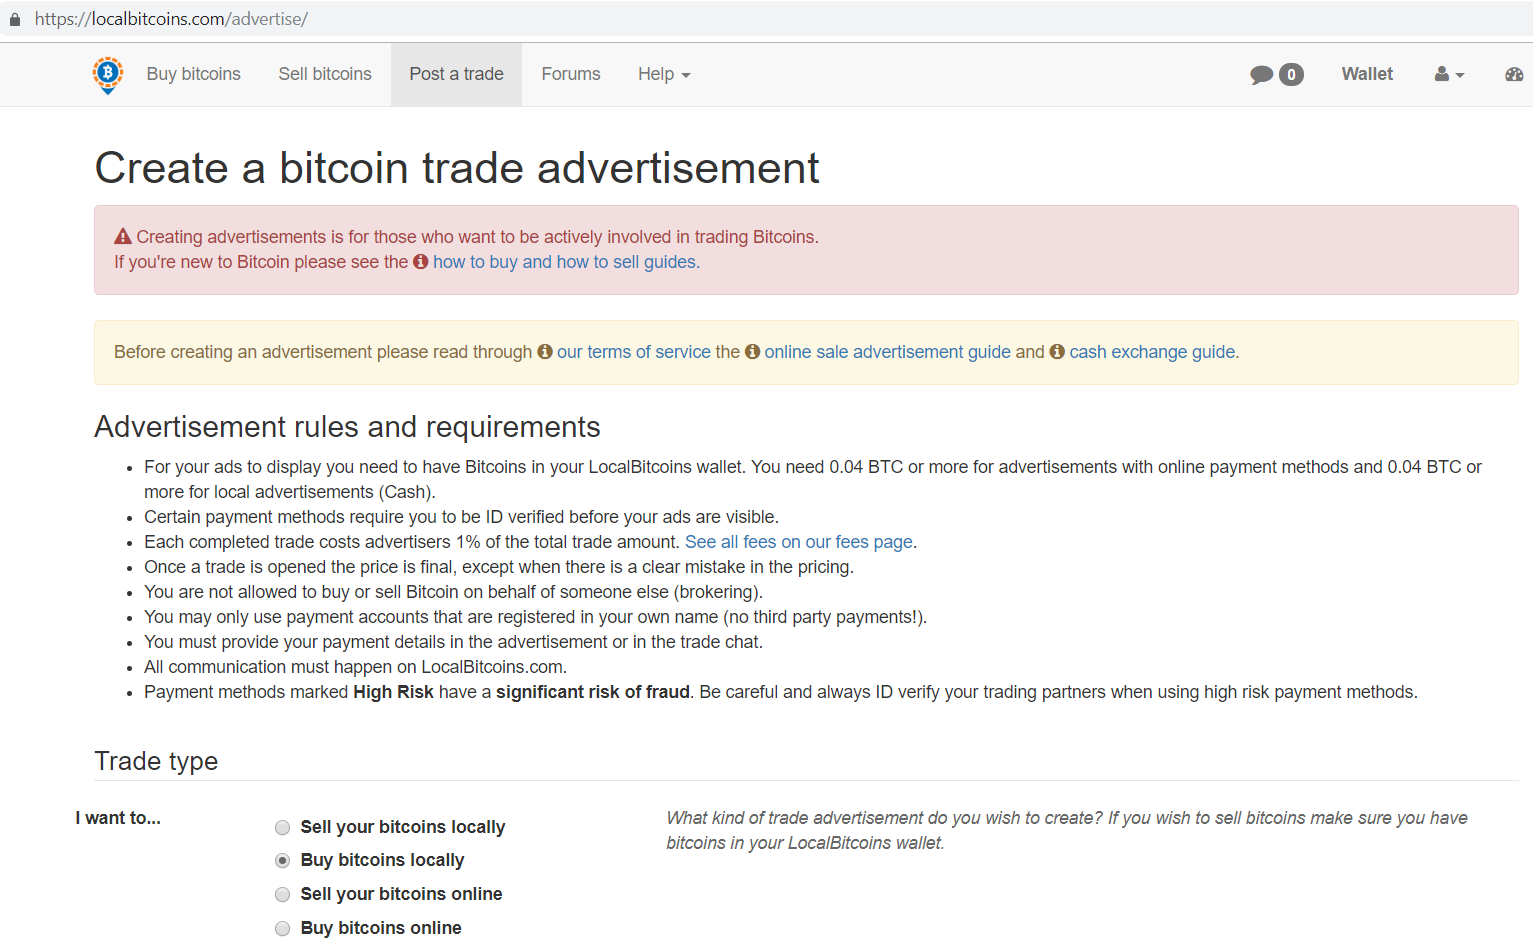Click the info icon before 'our terms of service'
The image size is (1533, 948).
coord(545,352)
